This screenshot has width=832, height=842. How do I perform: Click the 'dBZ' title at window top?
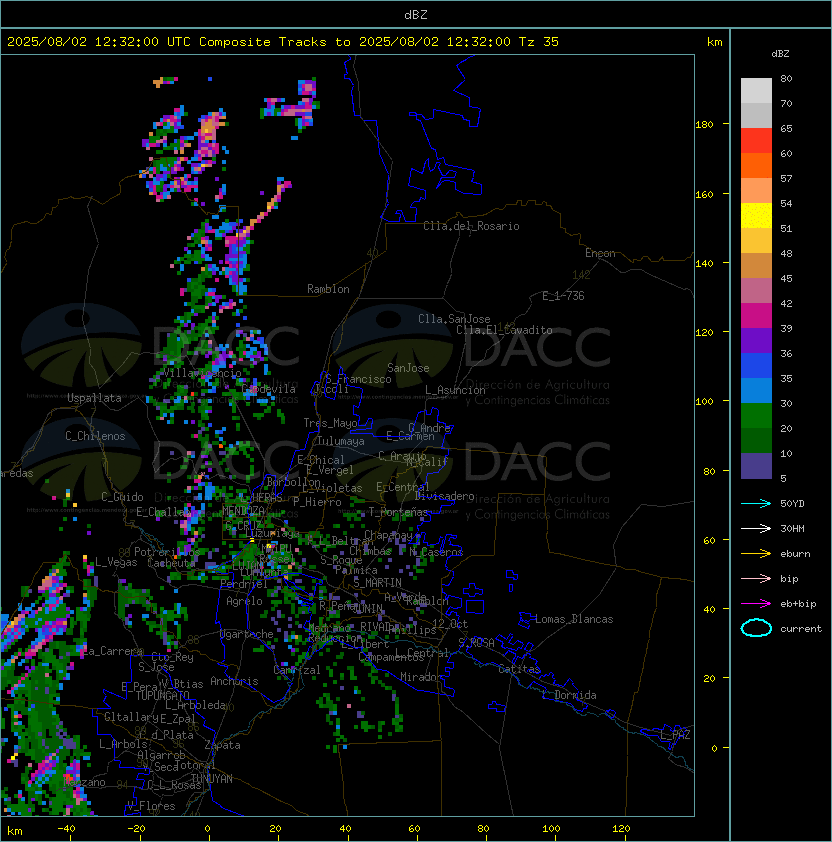(x=416, y=15)
